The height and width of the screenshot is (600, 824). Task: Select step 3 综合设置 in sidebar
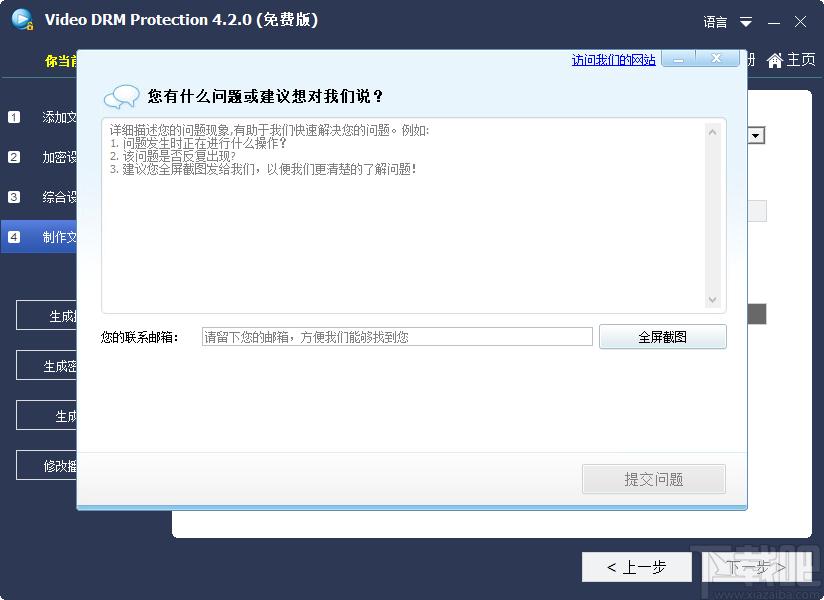(x=39, y=196)
